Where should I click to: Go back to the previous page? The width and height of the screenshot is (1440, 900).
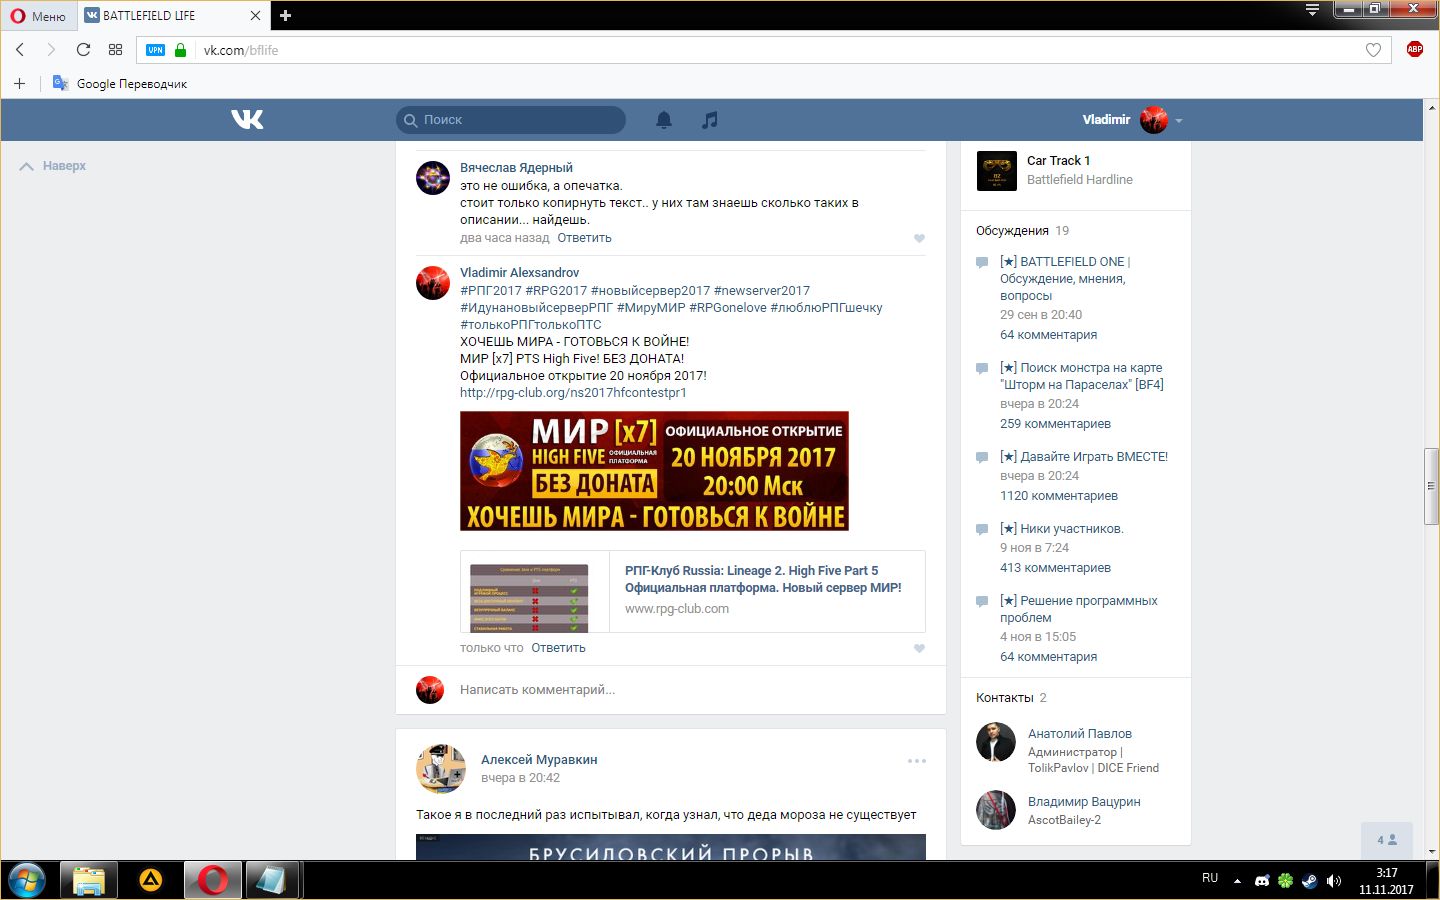tap(20, 50)
